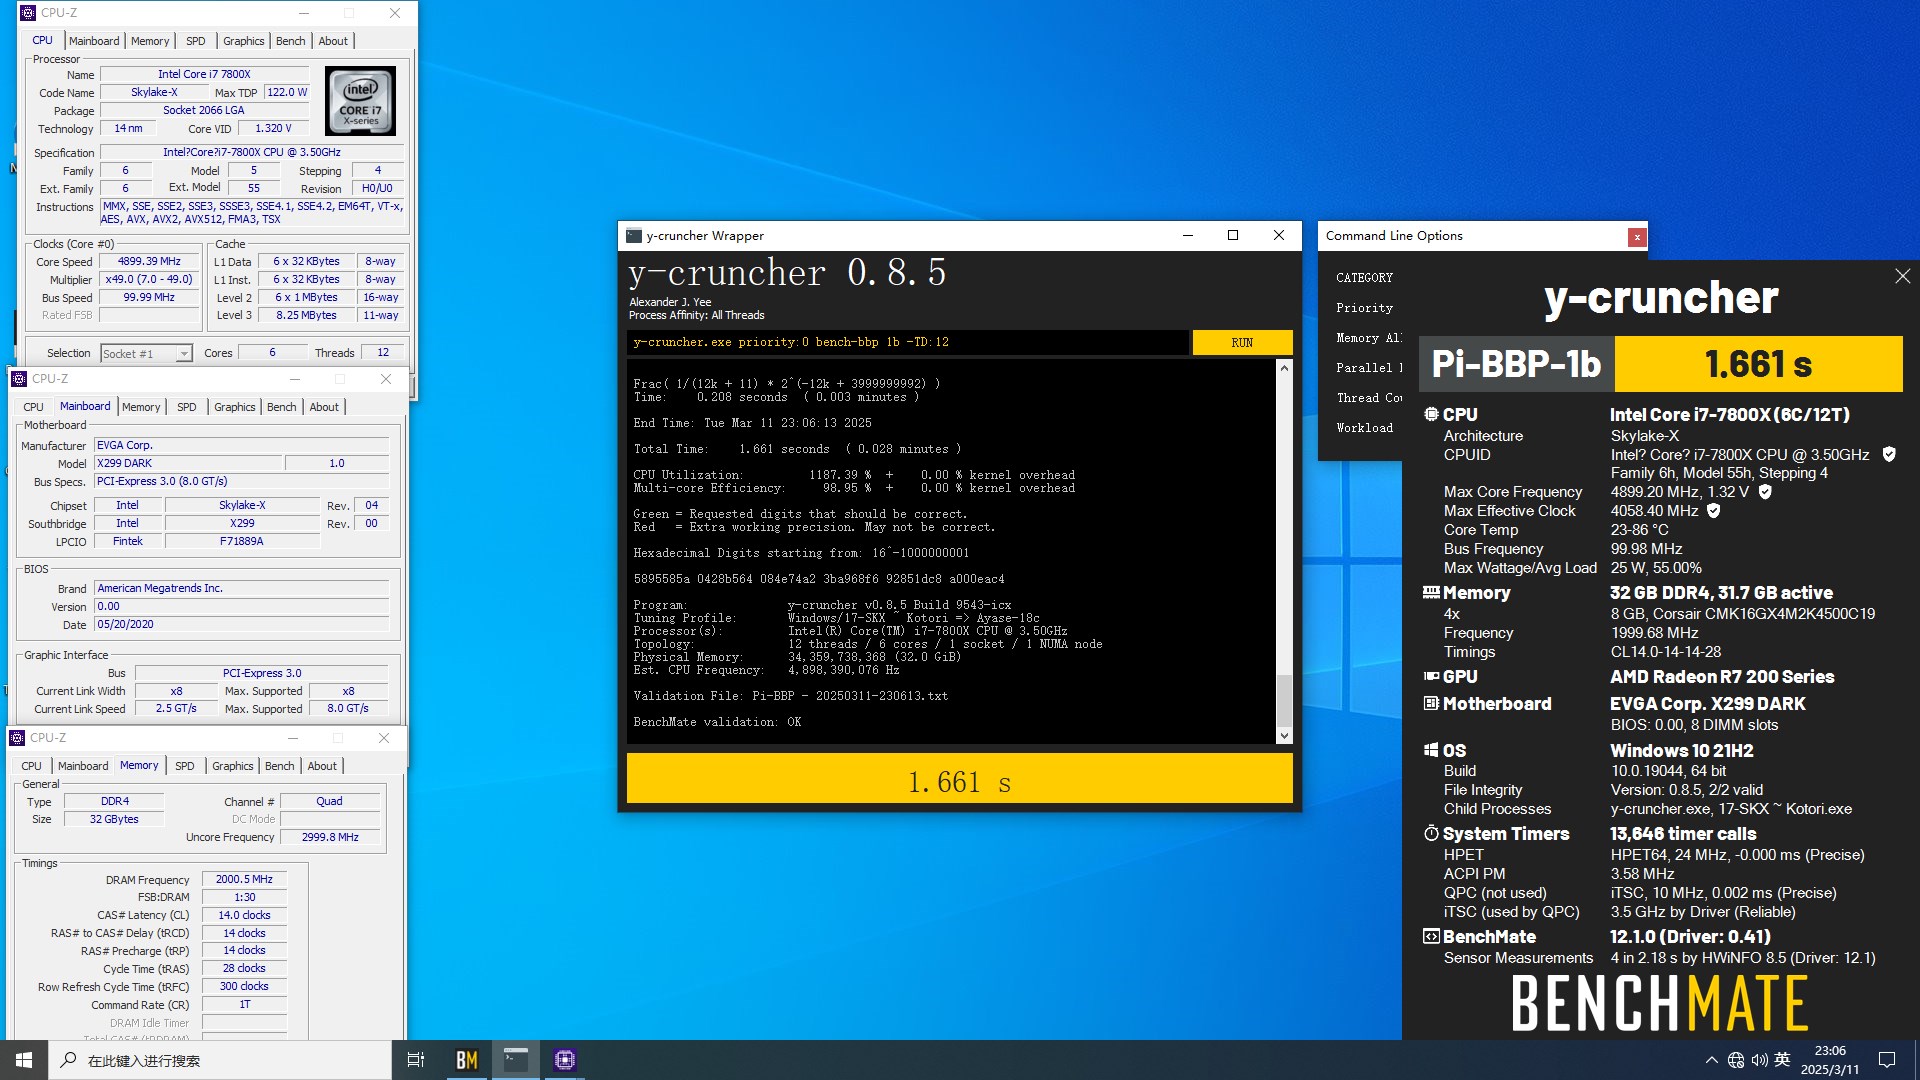Close the BenchMate result overlay with X

[1902, 276]
